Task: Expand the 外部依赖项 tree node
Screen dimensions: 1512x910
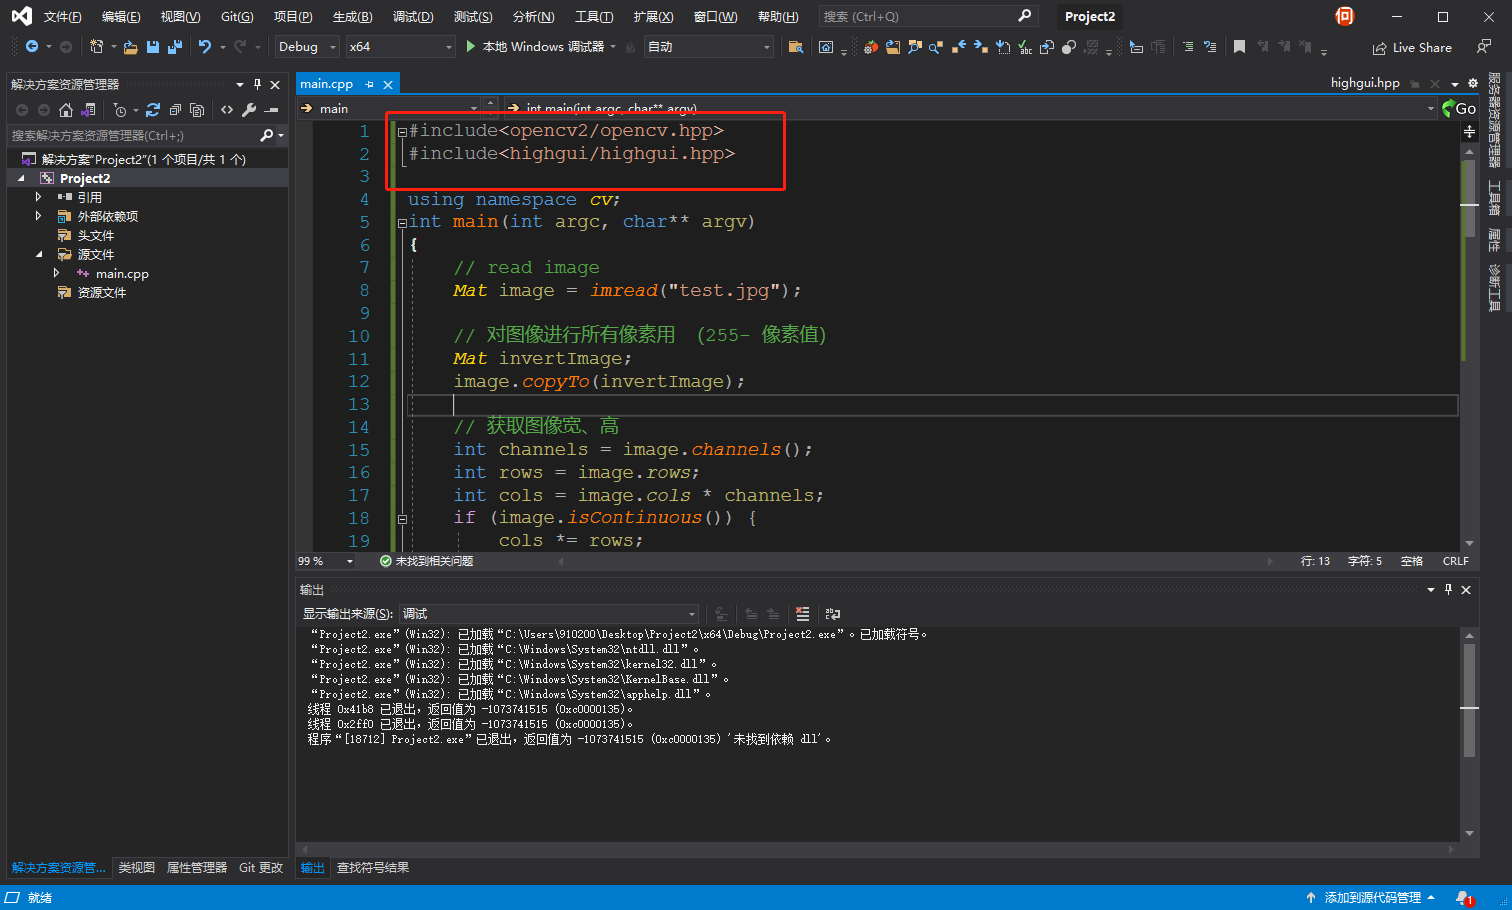Action: pos(38,216)
